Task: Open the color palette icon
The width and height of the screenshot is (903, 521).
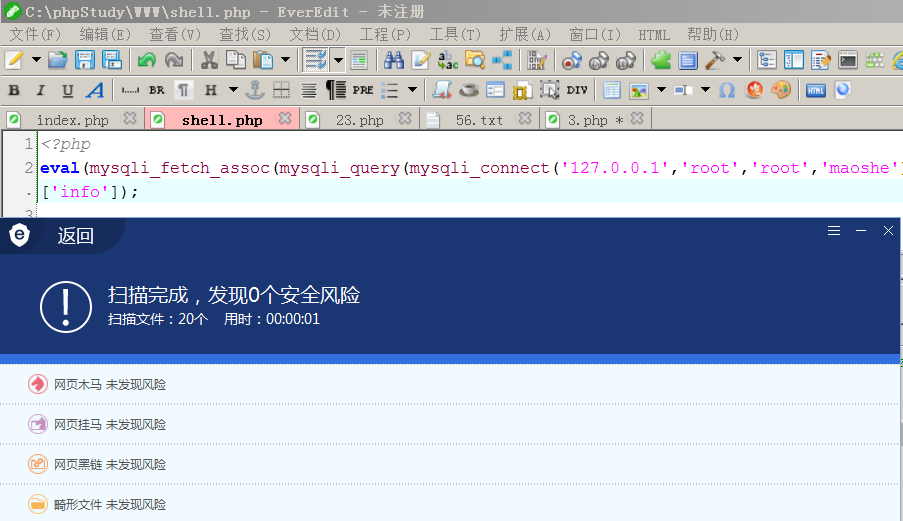Action: [781, 90]
